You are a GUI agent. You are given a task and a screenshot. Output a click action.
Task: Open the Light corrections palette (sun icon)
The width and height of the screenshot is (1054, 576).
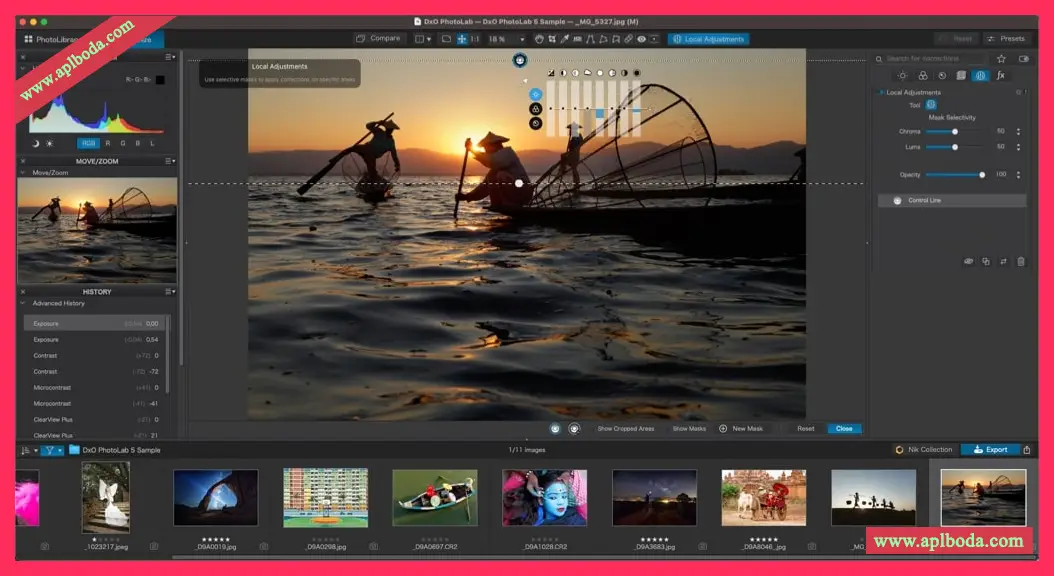[902, 75]
